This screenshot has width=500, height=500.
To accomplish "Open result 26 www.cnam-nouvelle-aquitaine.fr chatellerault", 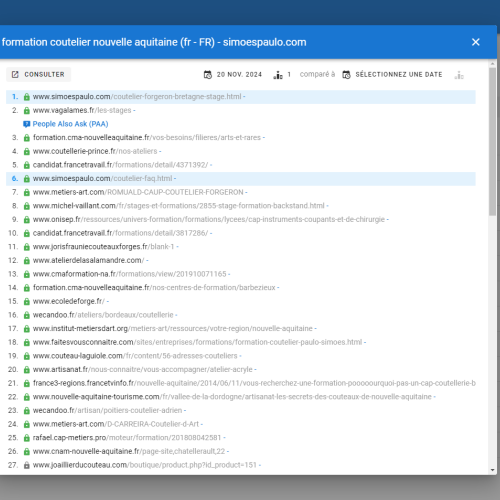I will pos(129,452).
